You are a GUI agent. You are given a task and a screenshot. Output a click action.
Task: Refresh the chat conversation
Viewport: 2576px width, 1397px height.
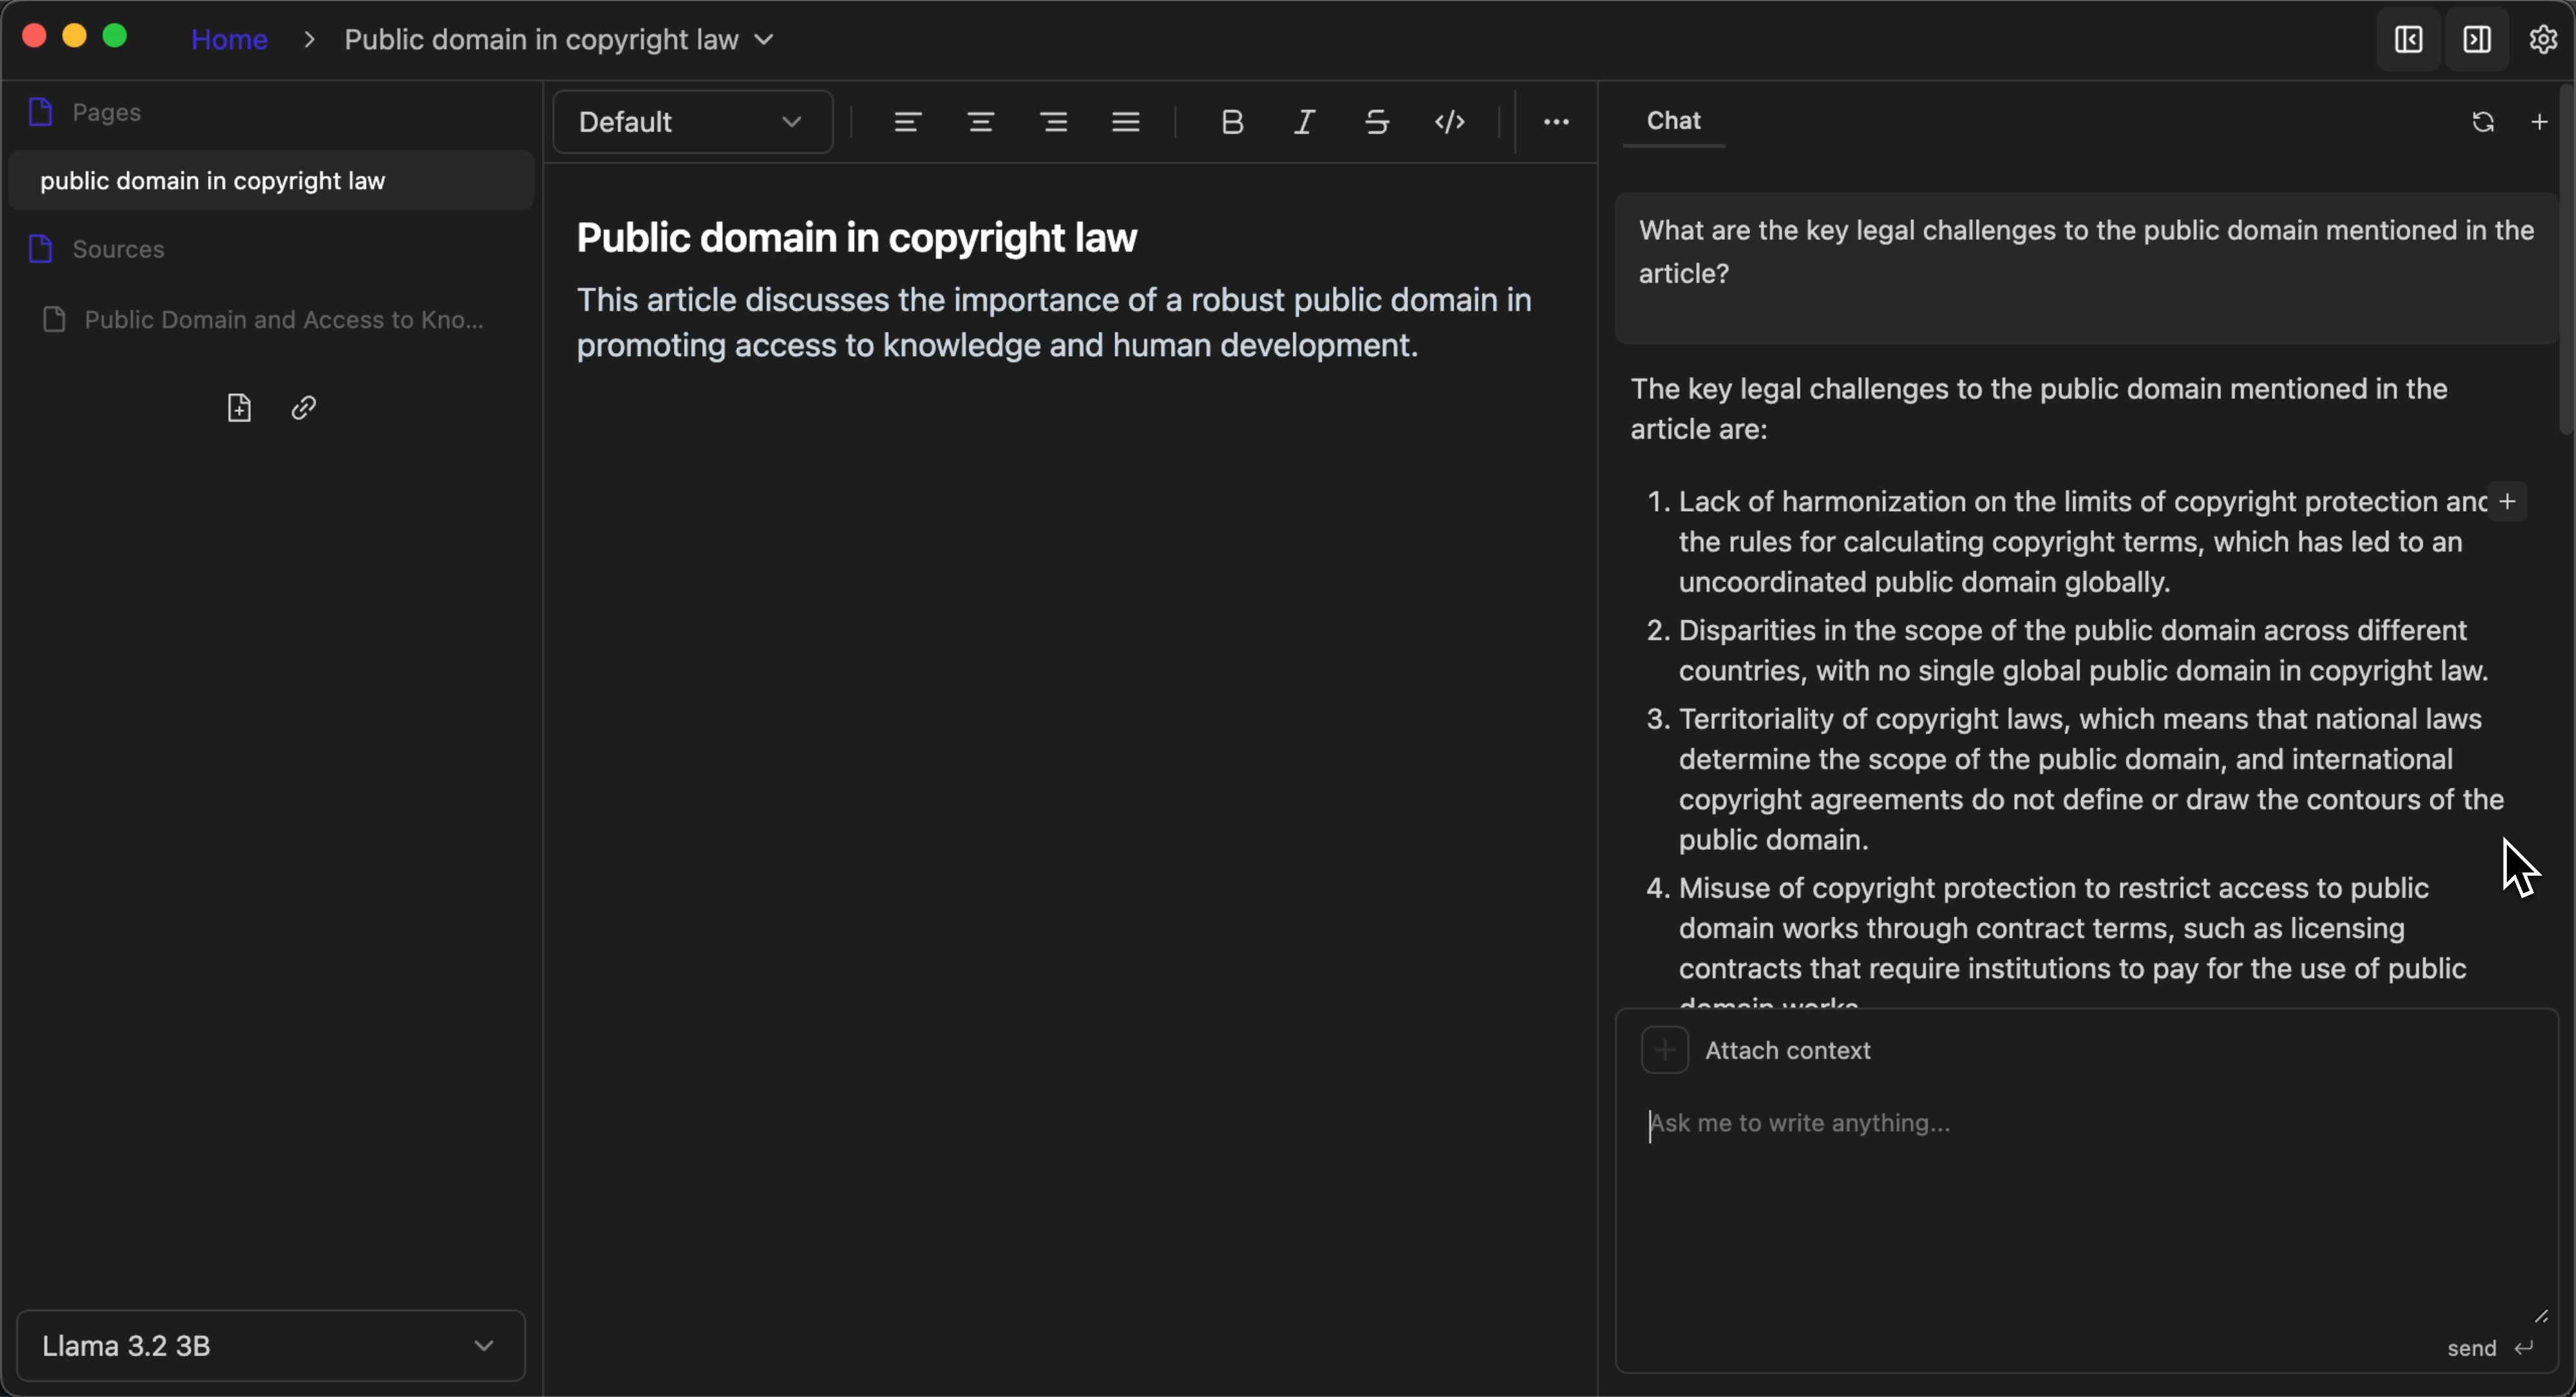[2482, 122]
